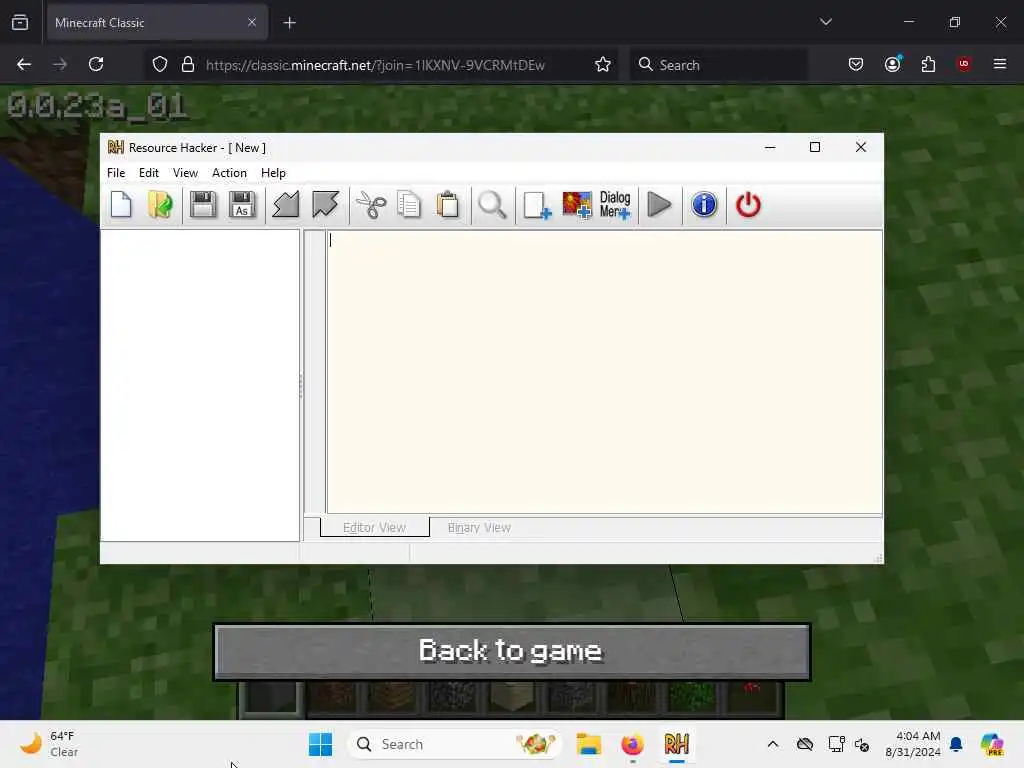This screenshot has height=768, width=1024.
Task: Click the Firefox Search box
Action: pos(718,65)
